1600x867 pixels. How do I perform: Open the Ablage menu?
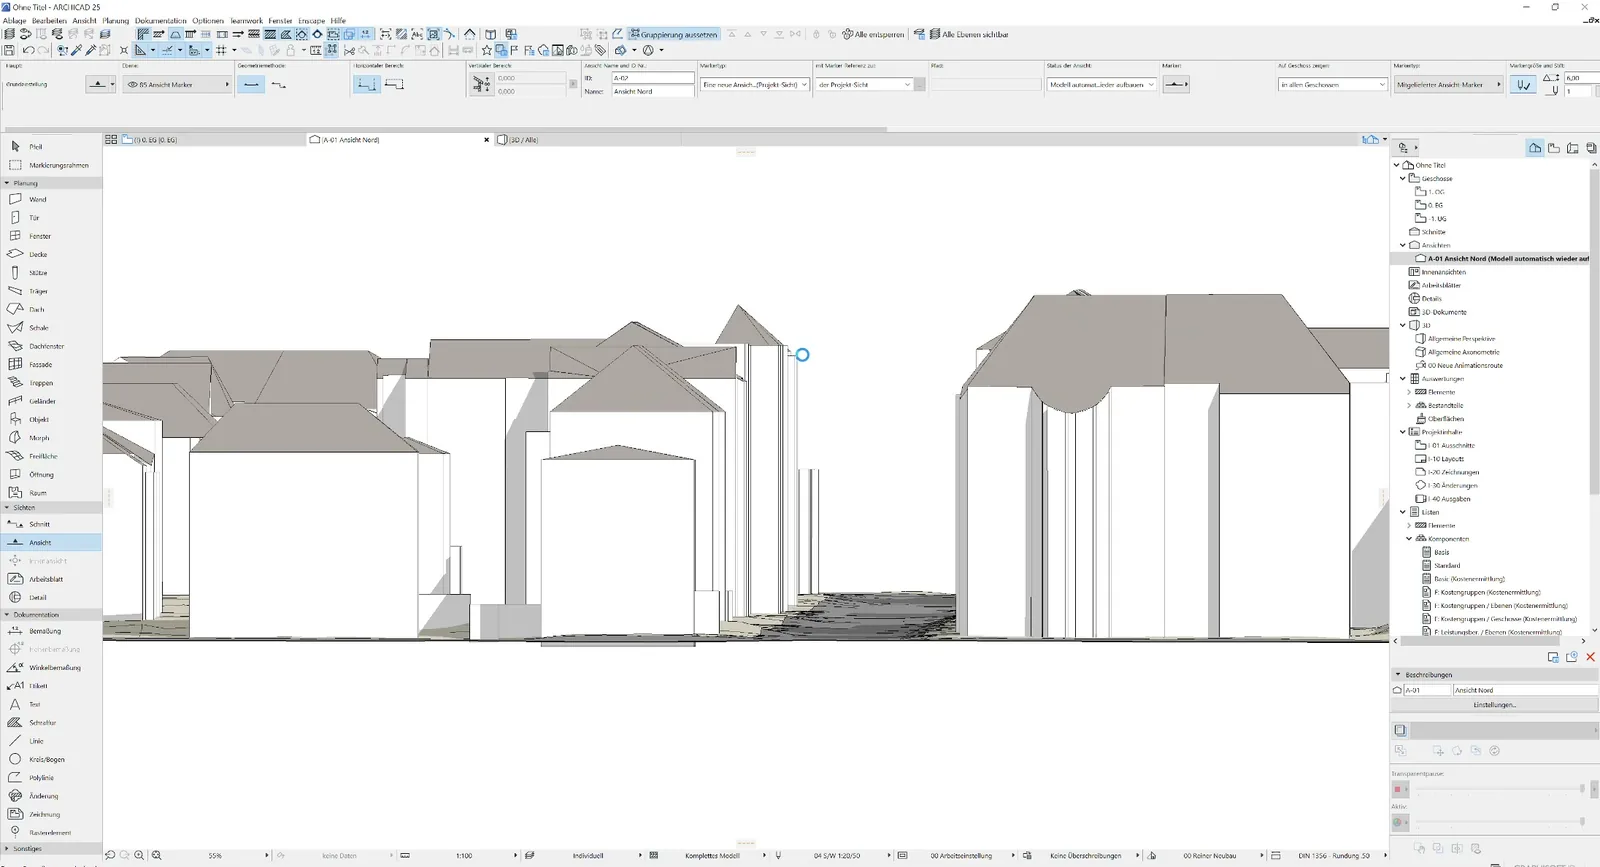[14, 20]
